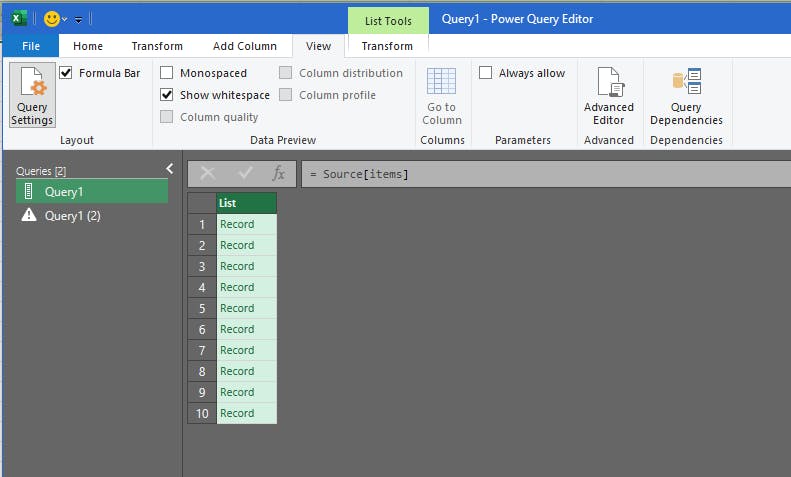Toggle the Column distribution checkbox
The height and width of the screenshot is (477, 791).
pos(286,73)
